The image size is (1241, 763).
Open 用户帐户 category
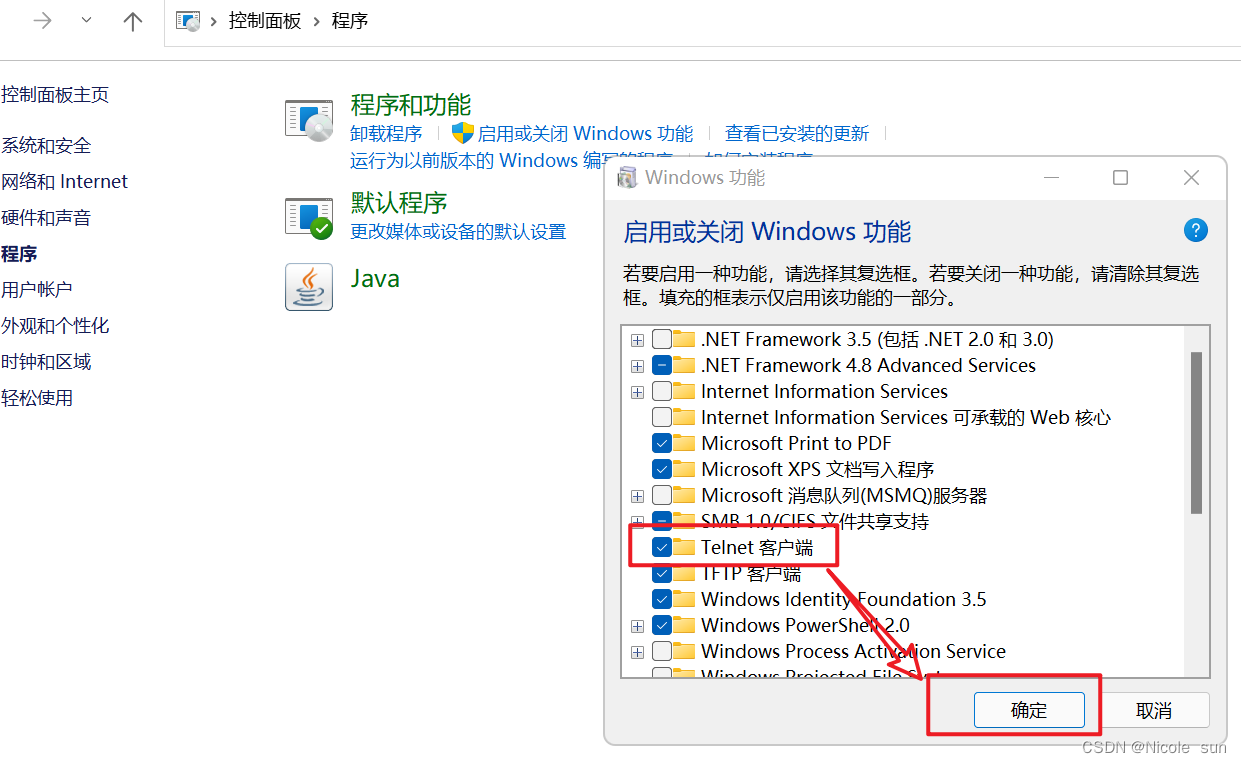(37, 290)
